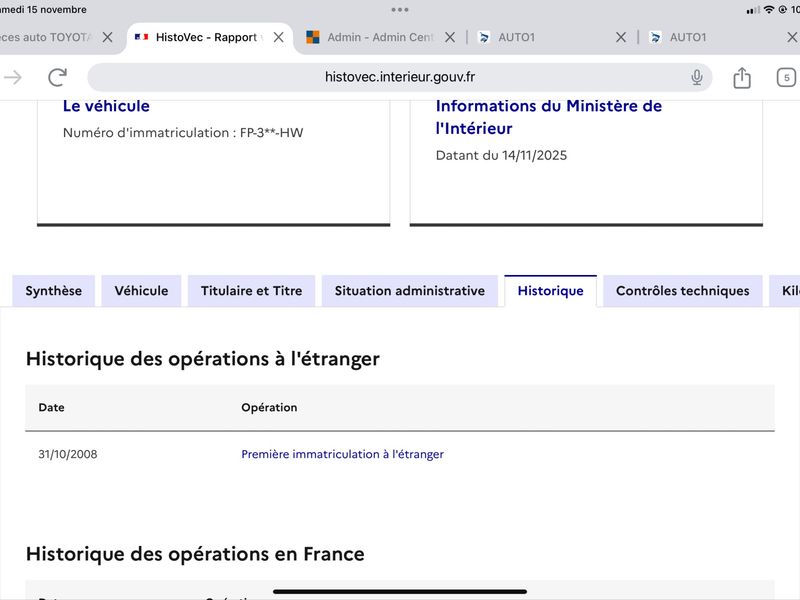The width and height of the screenshot is (800, 600).
Task: Open the Synthèse tab
Action: [54, 291]
